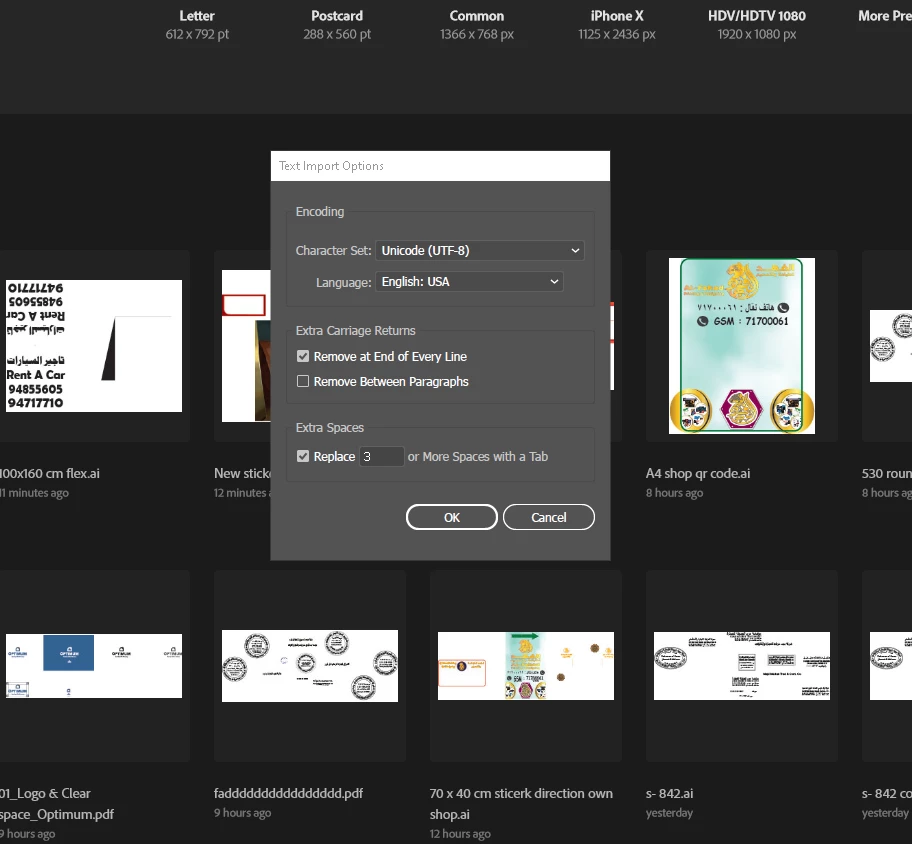The width and height of the screenshot is (912, 844).
Task: Open the A4 shop qr code.ai thumbnail
Action: coord(742,346)
